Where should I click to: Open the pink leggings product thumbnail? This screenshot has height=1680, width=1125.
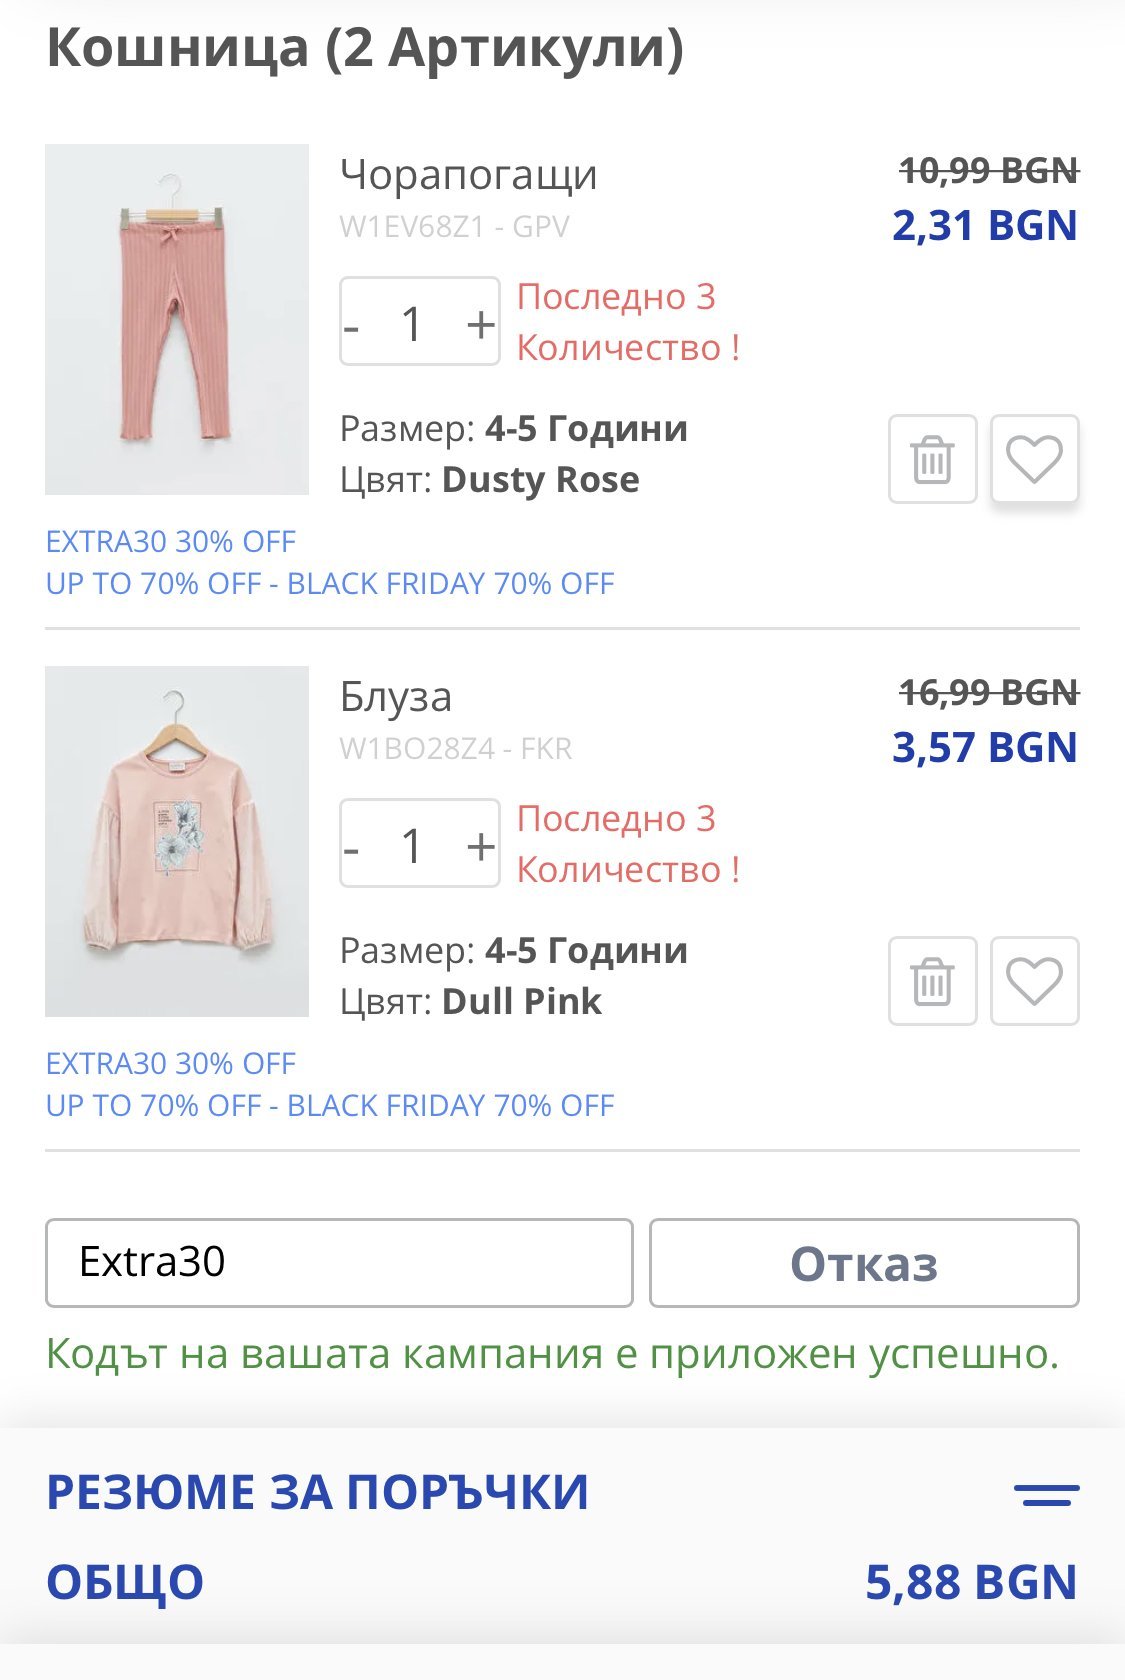[x=177, y=320]
